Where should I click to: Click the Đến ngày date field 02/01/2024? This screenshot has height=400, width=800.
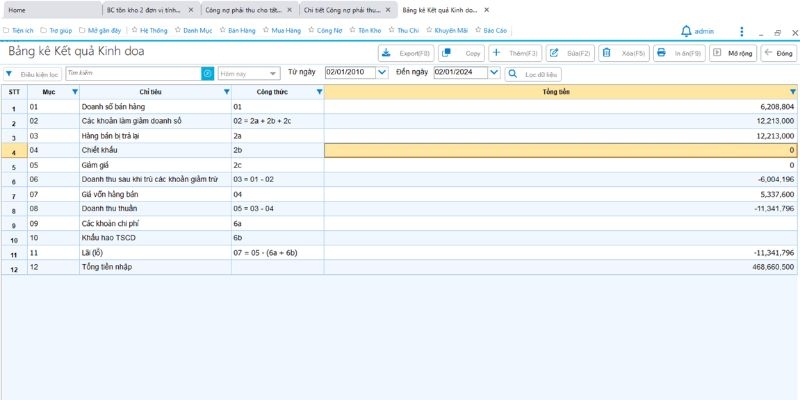point(461,72)
